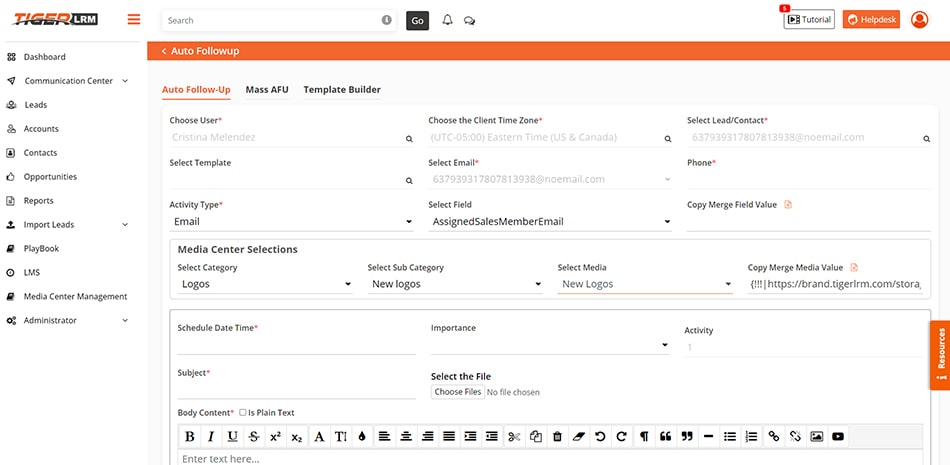Open the Helpdesk button
950x465 pixels.
pyautogui.click(x=871, y=19)
